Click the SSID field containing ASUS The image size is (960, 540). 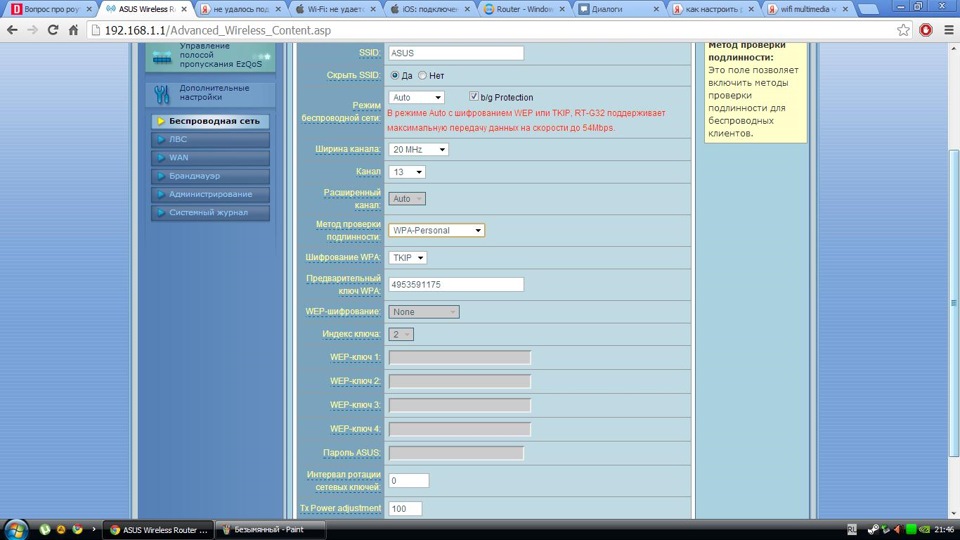click(x=456, y=53)
